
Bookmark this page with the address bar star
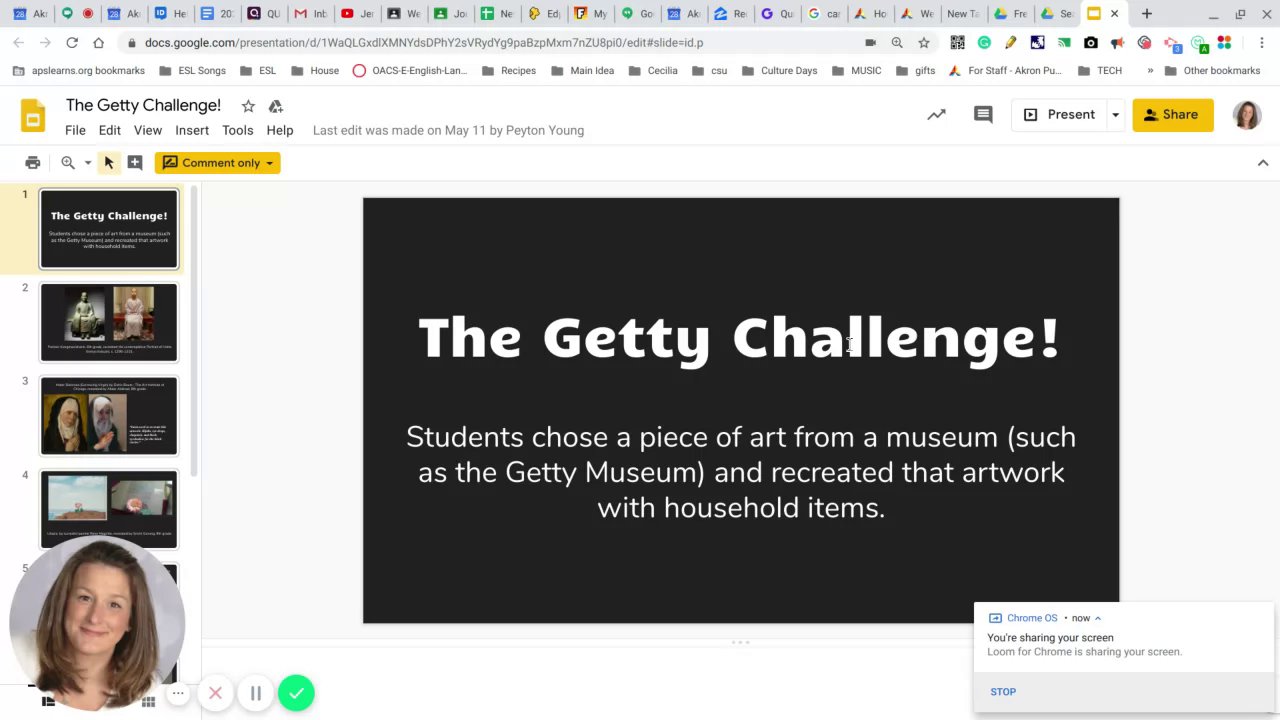coord(924,43)
